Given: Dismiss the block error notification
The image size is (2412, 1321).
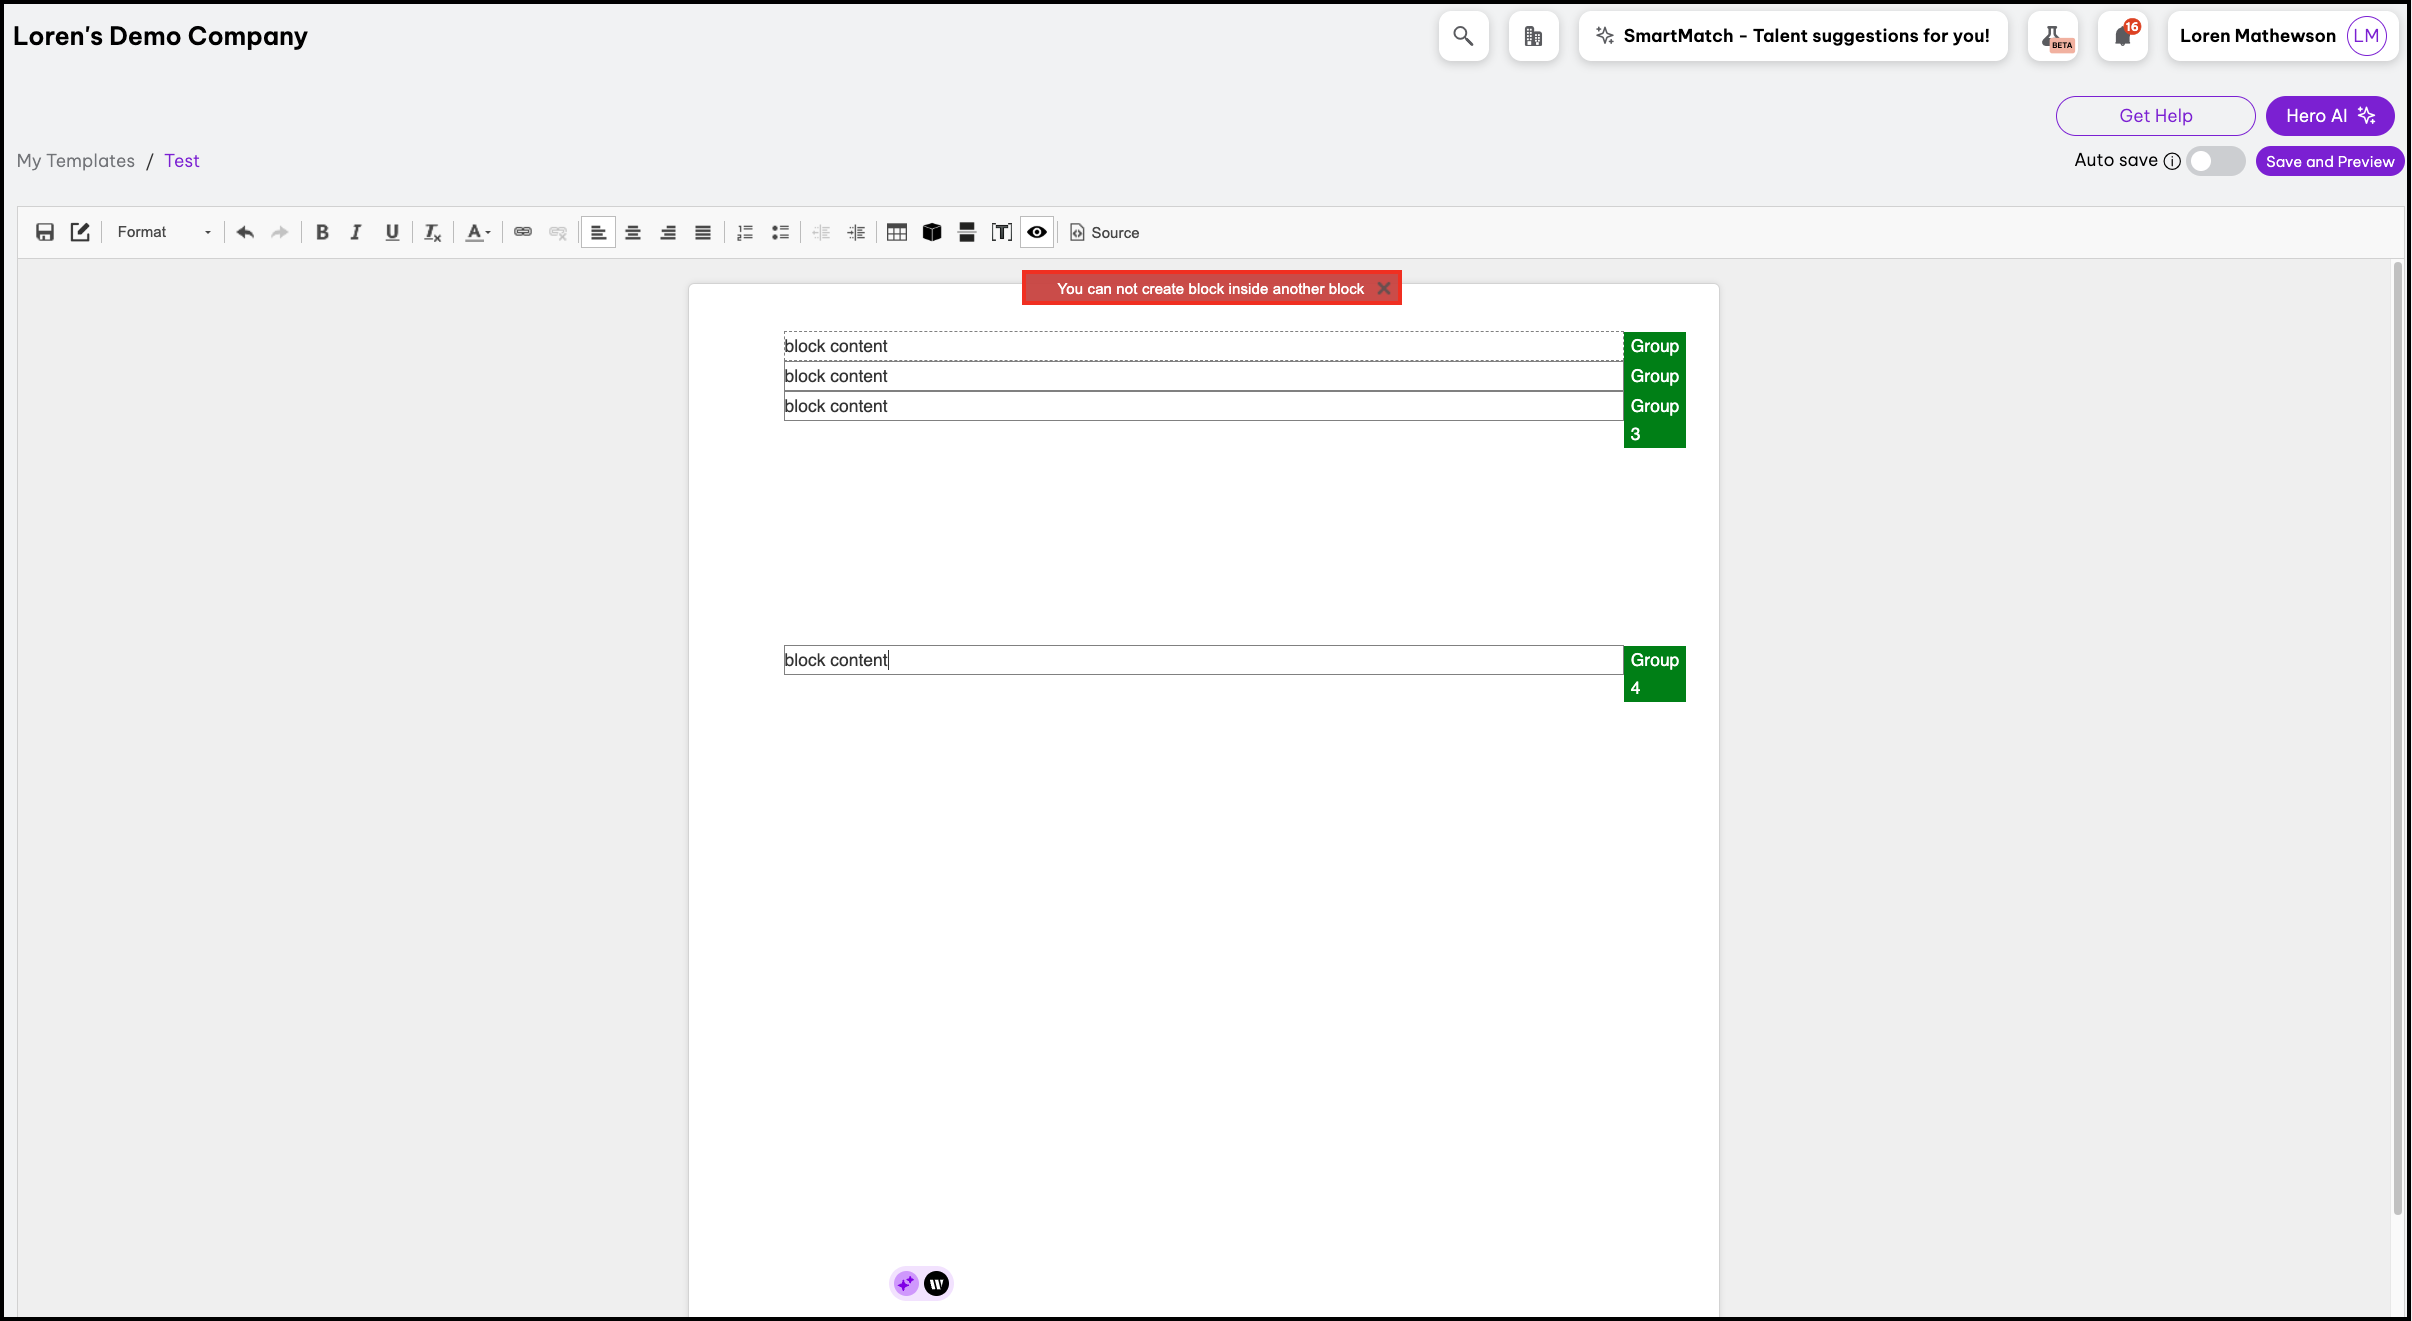Looking at the screenshot, I should point(1384,288).
